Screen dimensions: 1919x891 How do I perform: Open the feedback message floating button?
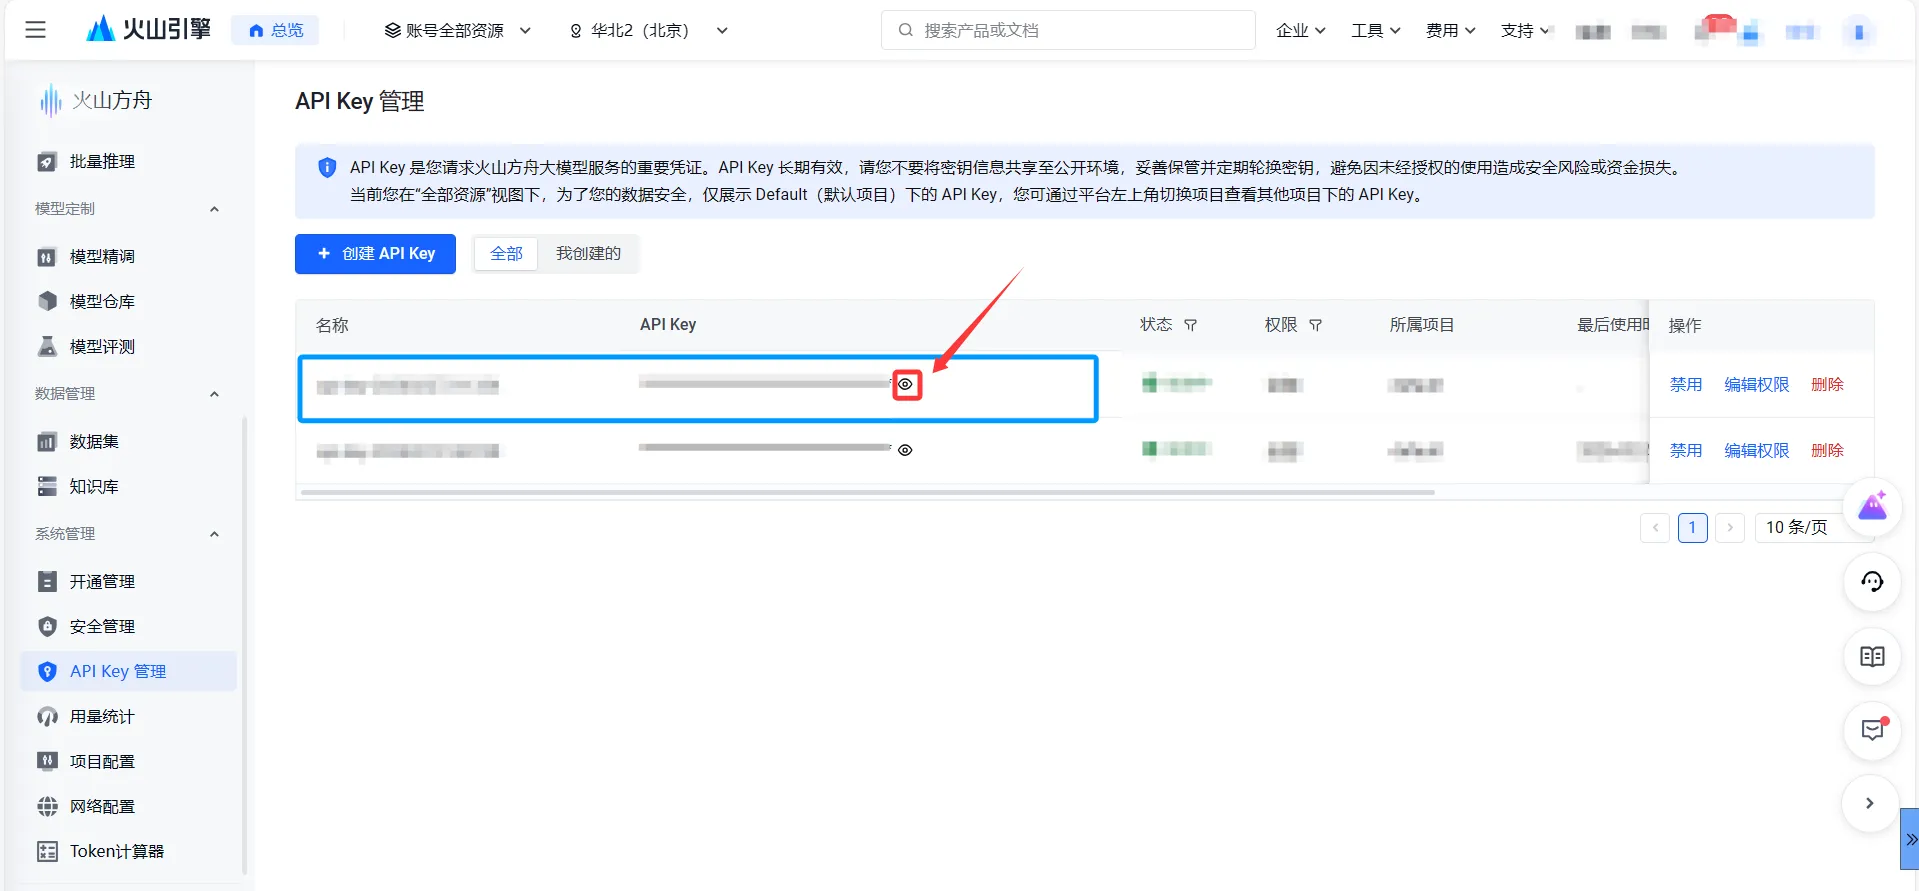point(1872,730)
